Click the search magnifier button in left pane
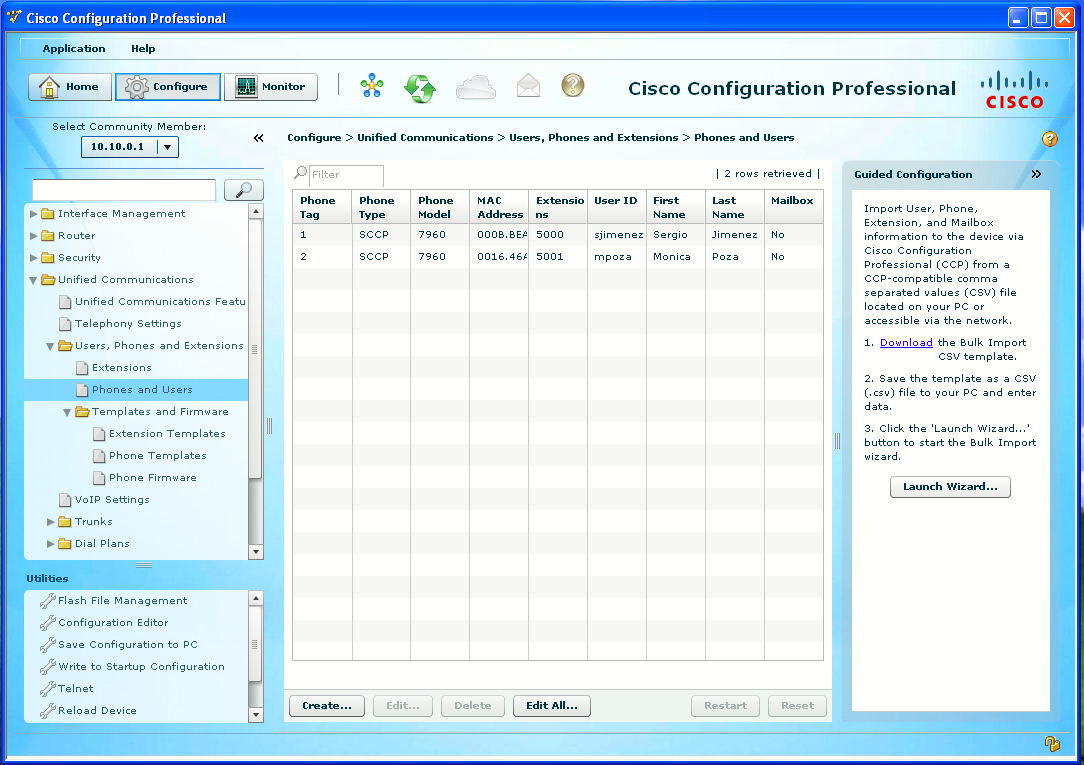This screenshot has width=1084, height=765. tap(243, 190)
